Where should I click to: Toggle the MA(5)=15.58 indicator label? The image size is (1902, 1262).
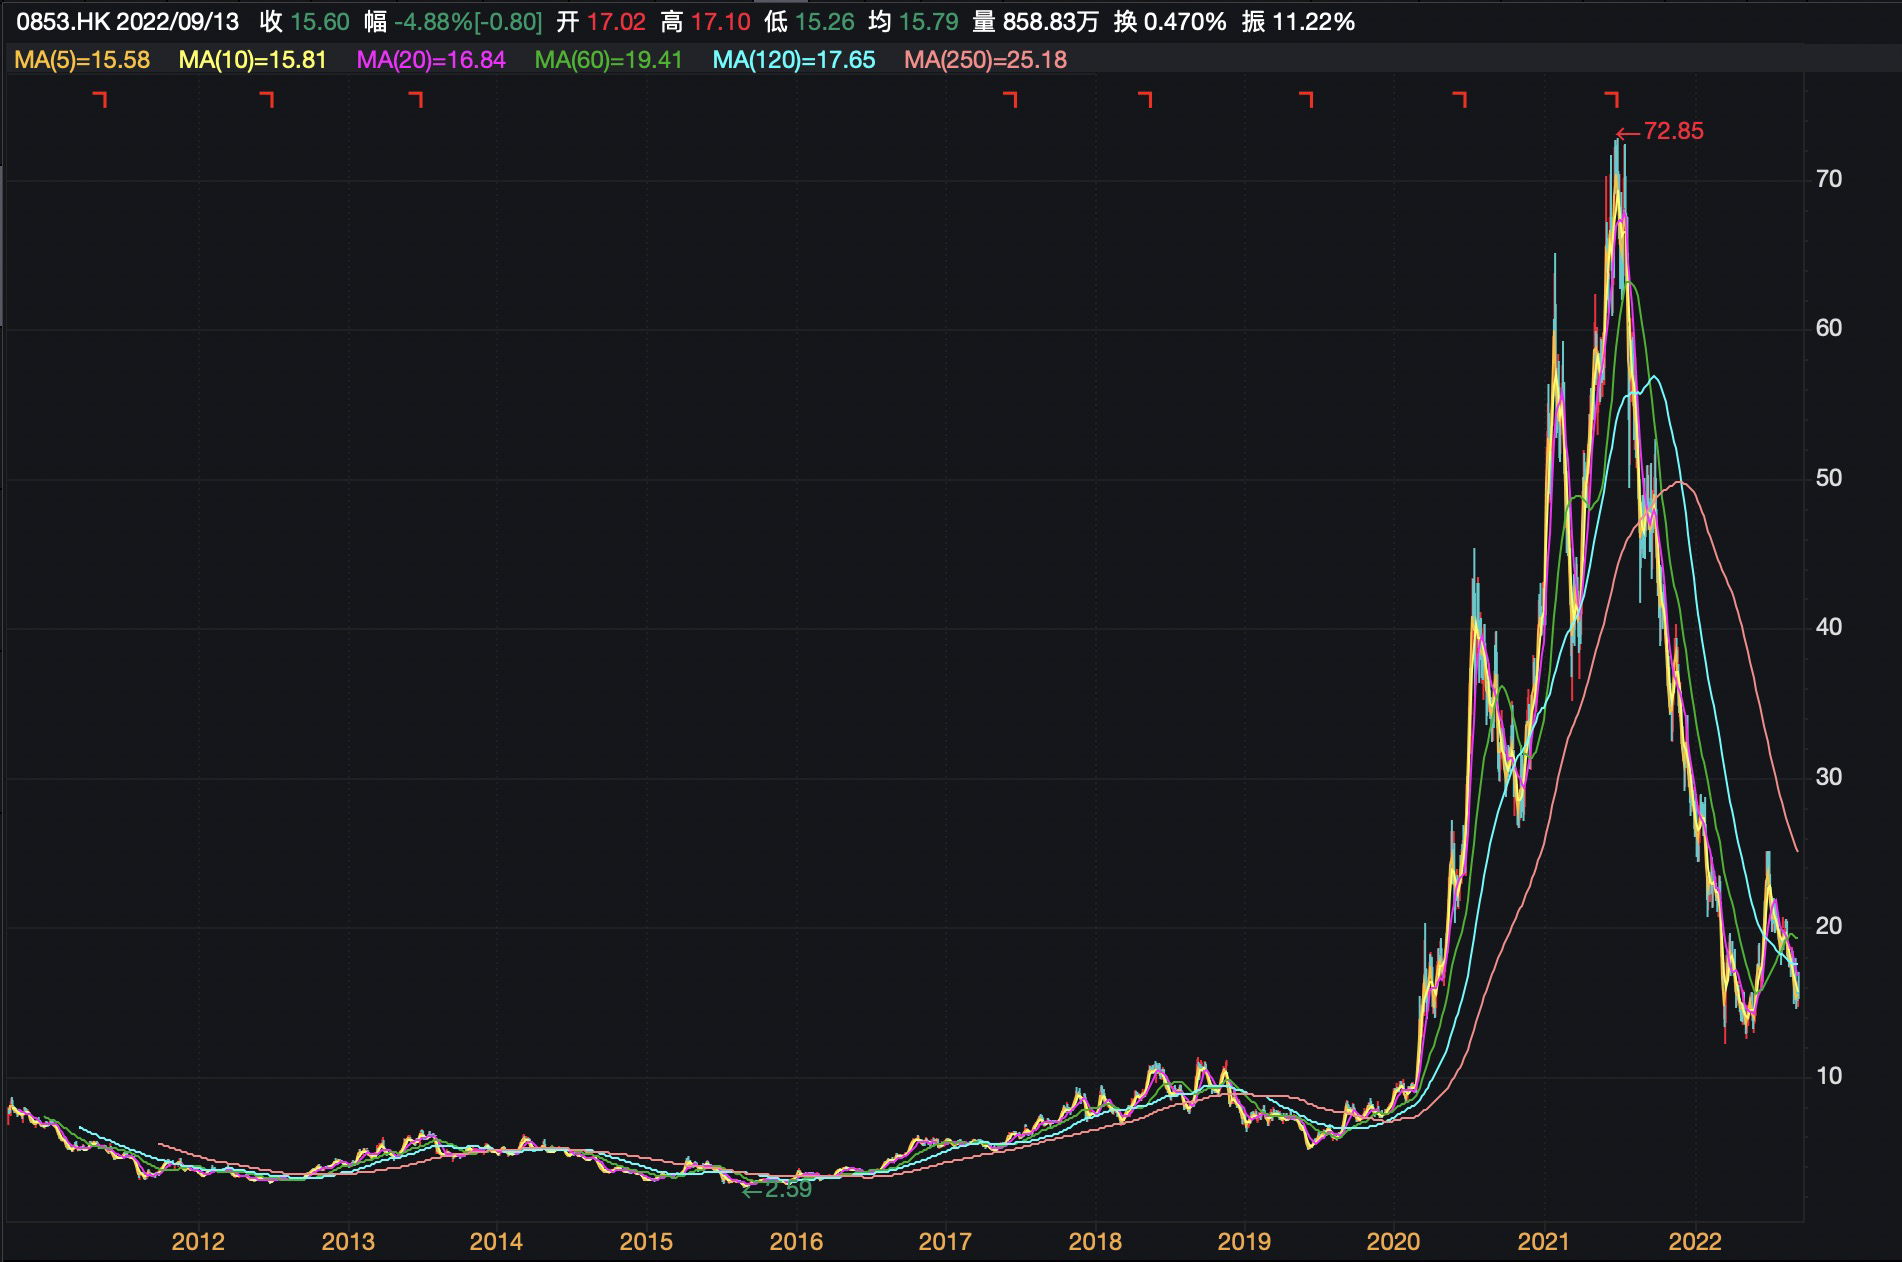(82, 60)
